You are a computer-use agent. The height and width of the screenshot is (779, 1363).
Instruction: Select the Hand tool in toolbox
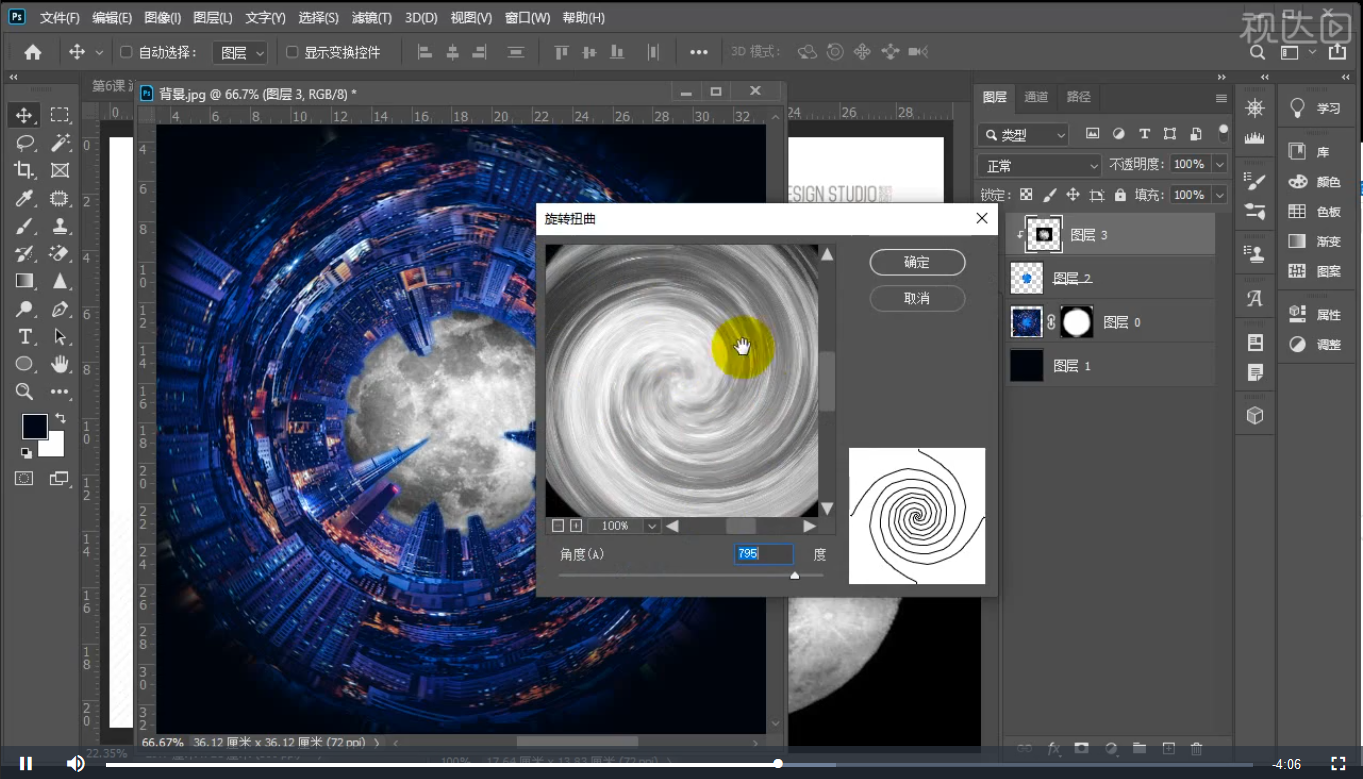pyautogui.click(x=60, y=364)
